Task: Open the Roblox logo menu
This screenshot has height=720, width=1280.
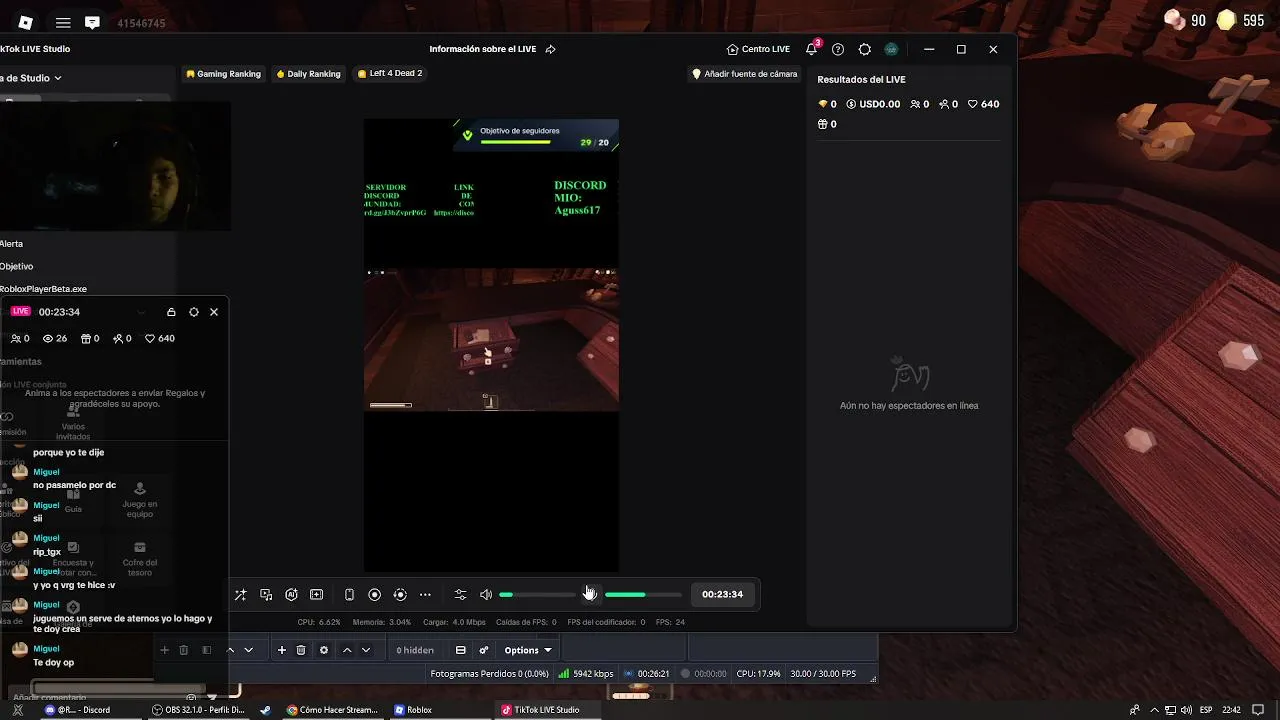Action: tap(26, 22)
